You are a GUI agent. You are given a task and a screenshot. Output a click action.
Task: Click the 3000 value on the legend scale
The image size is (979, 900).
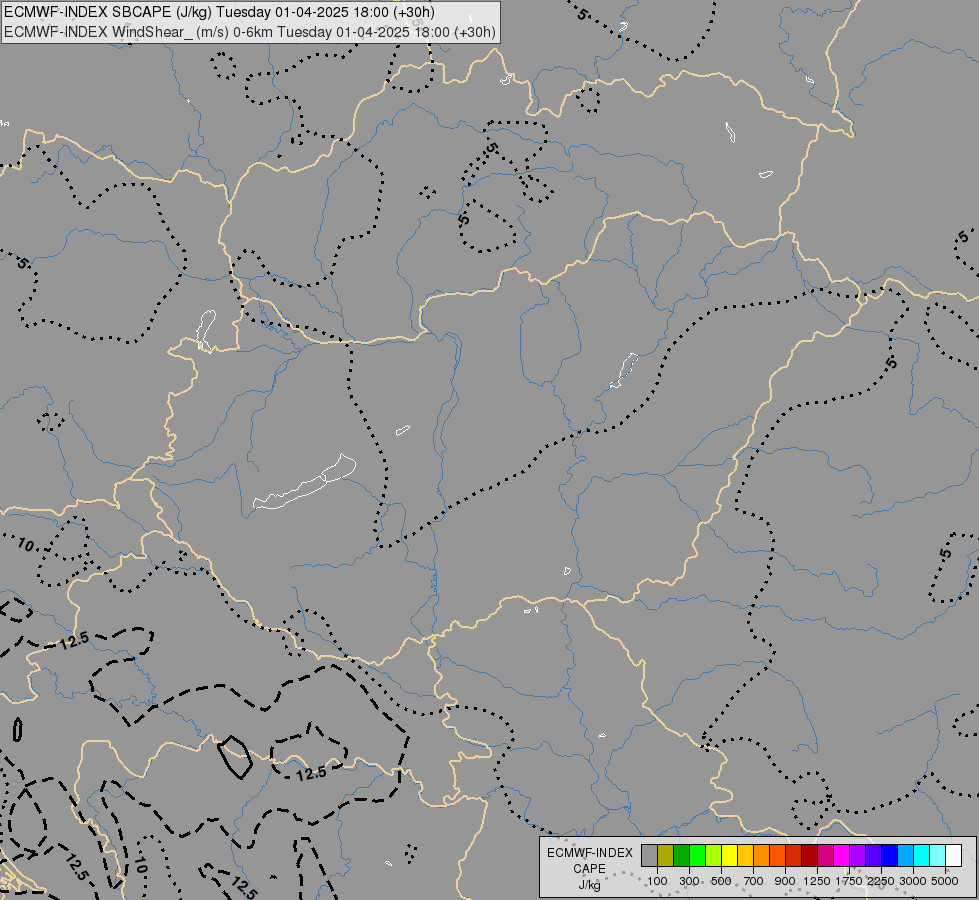(913, 881)
